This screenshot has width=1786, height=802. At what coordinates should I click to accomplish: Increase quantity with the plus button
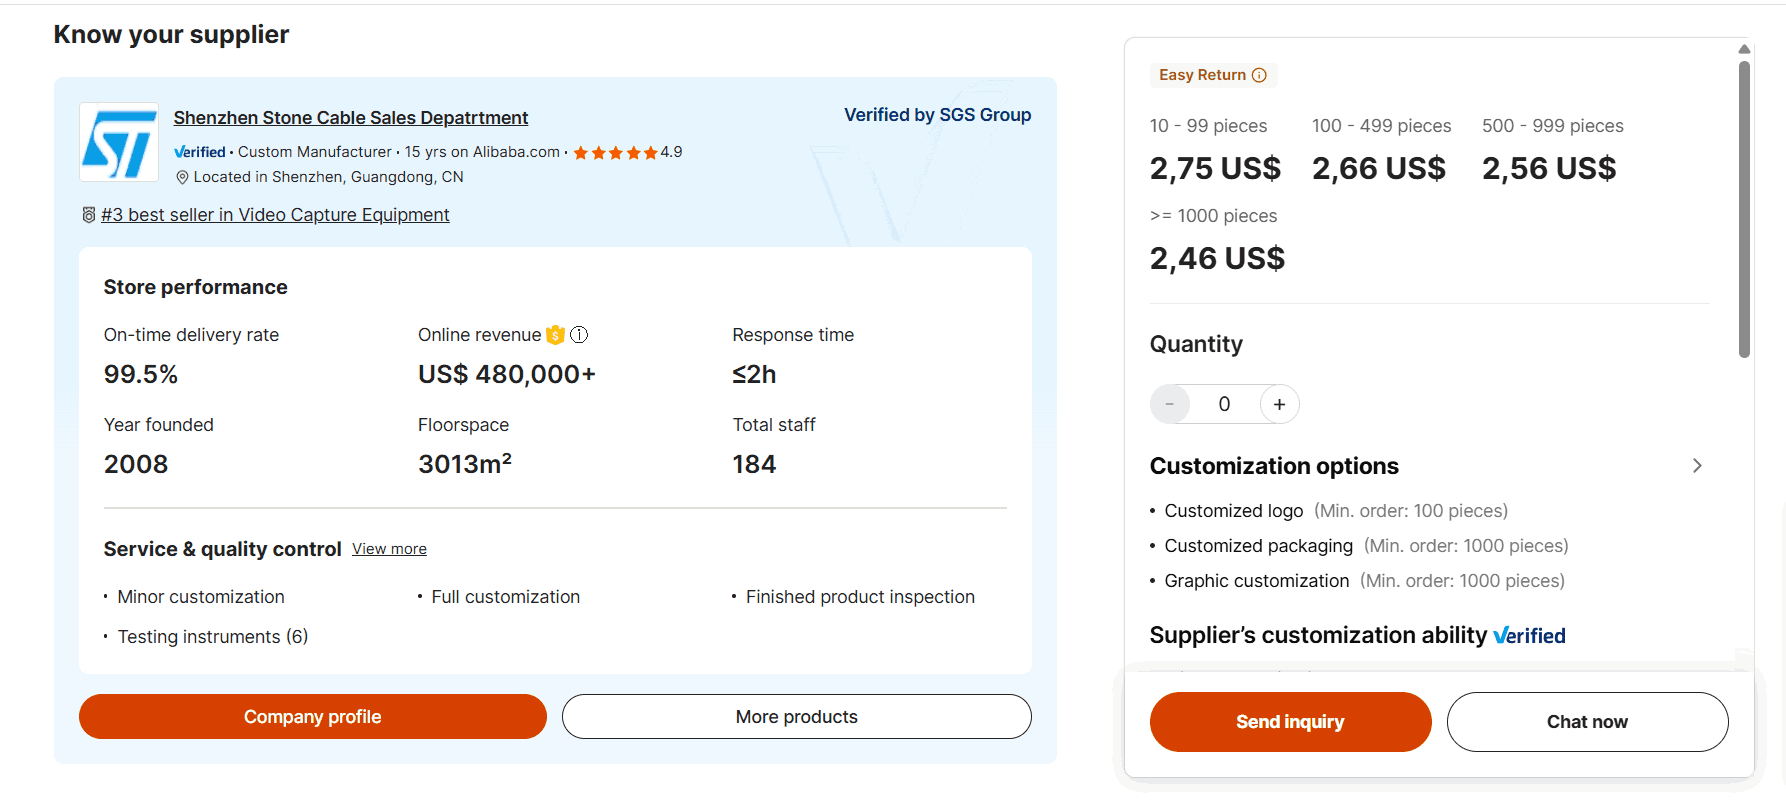[x=1279, y=404]
